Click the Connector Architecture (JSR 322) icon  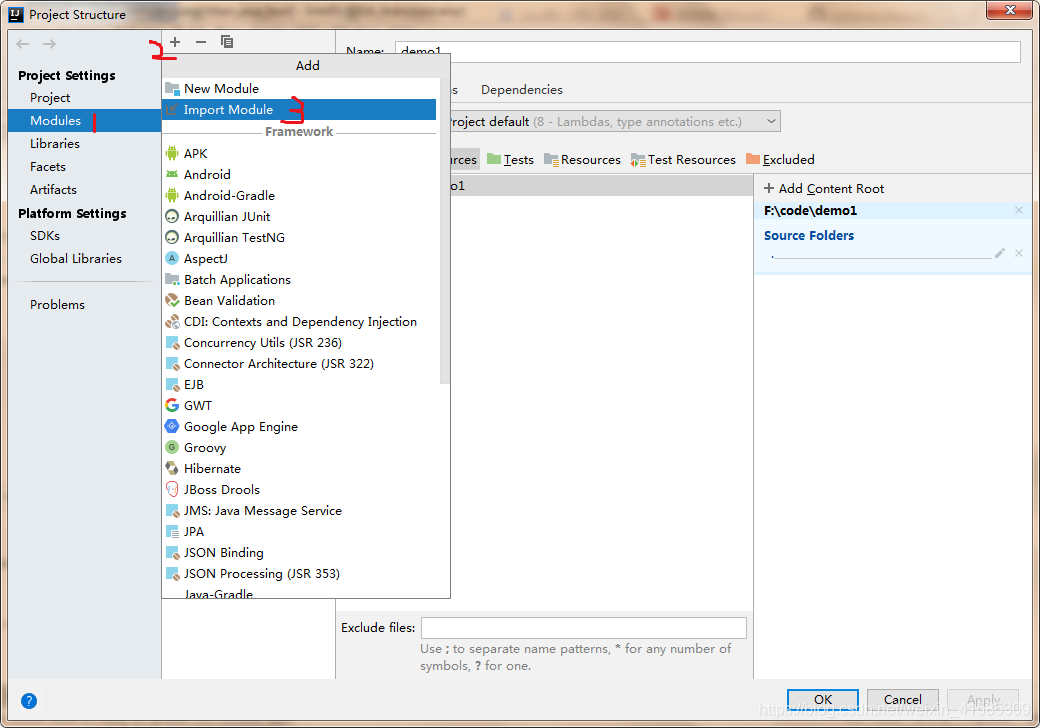(172, 363)
